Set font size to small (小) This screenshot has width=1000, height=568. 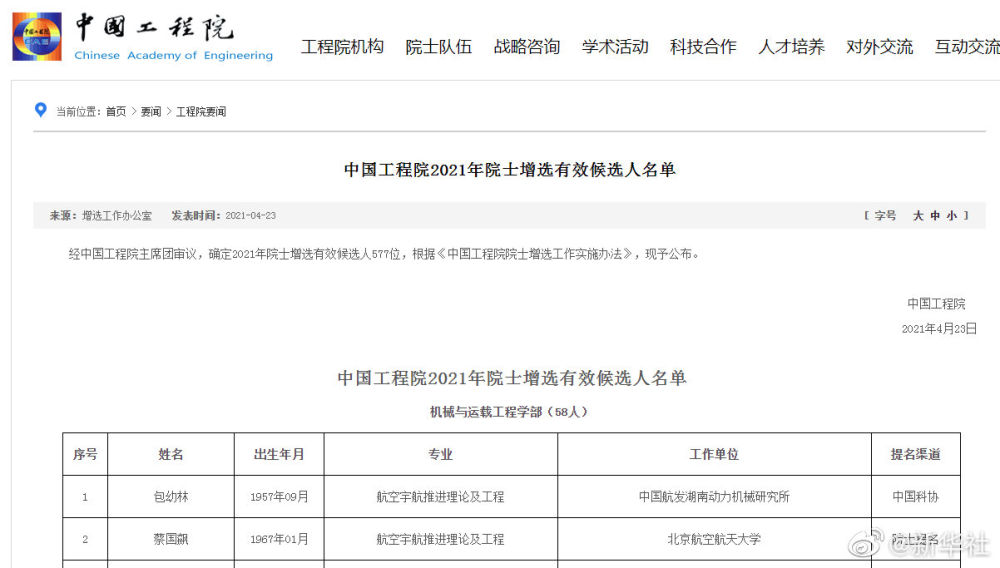[x=951, y=216]
